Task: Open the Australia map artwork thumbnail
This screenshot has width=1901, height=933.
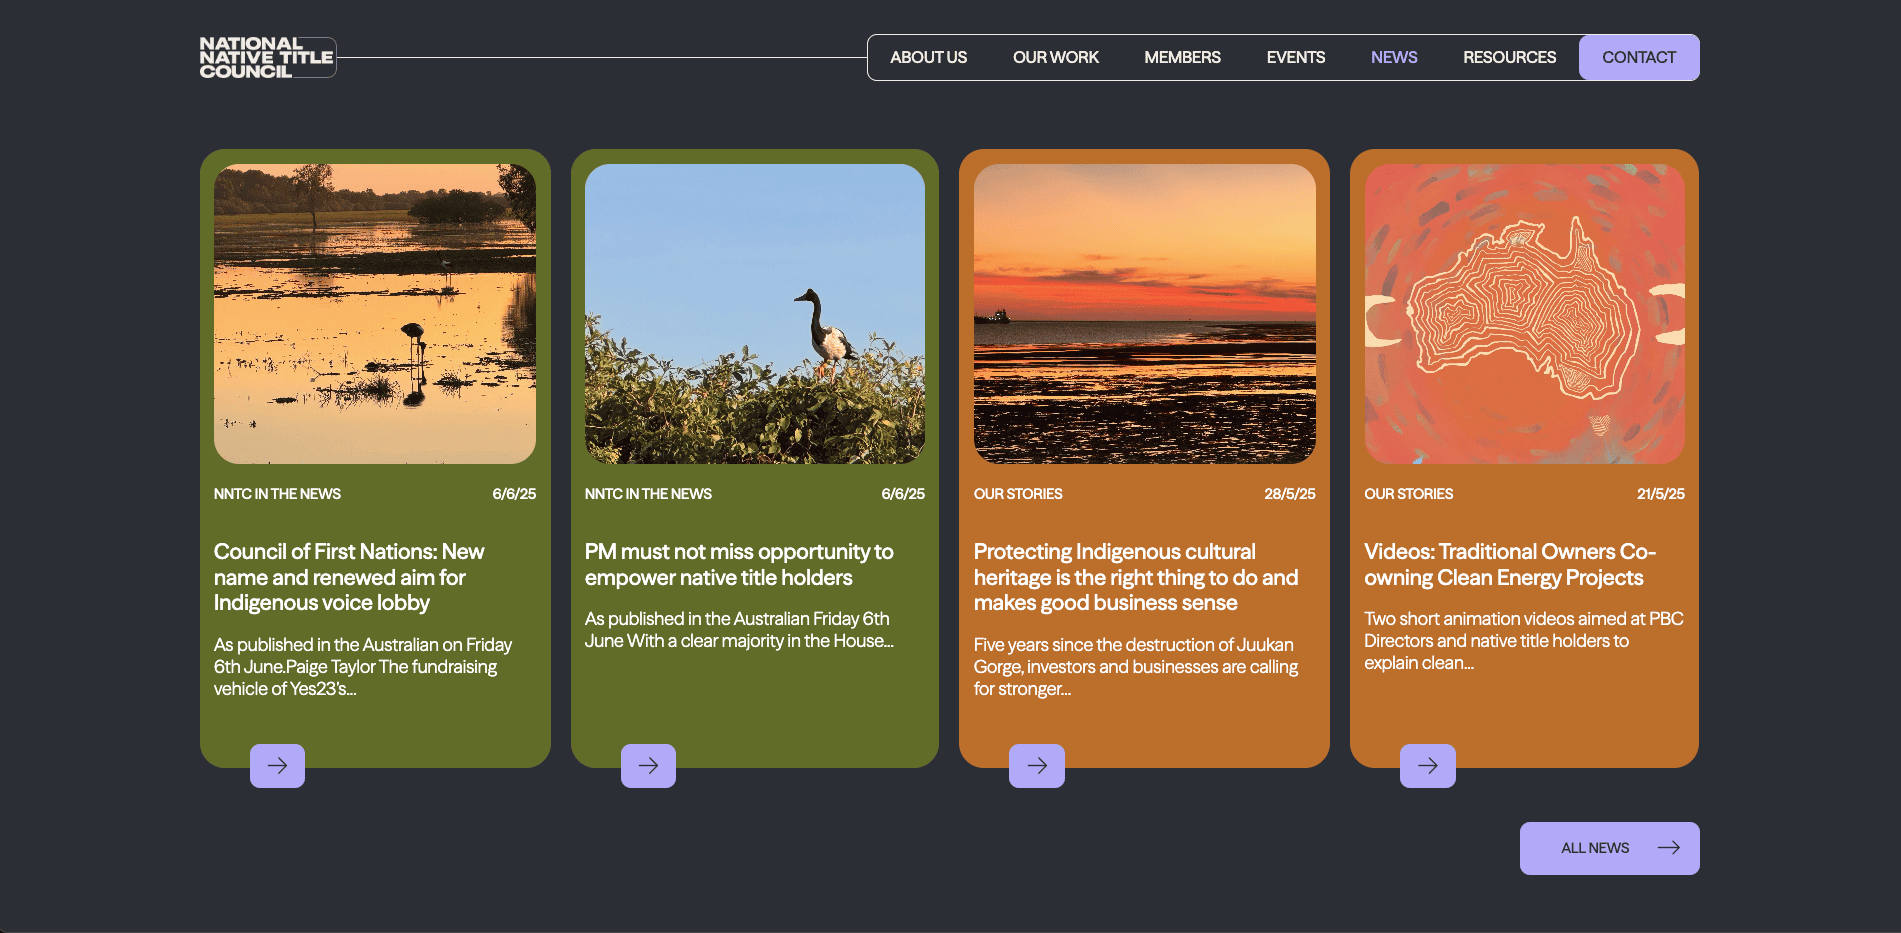Action: [1525, 314]
